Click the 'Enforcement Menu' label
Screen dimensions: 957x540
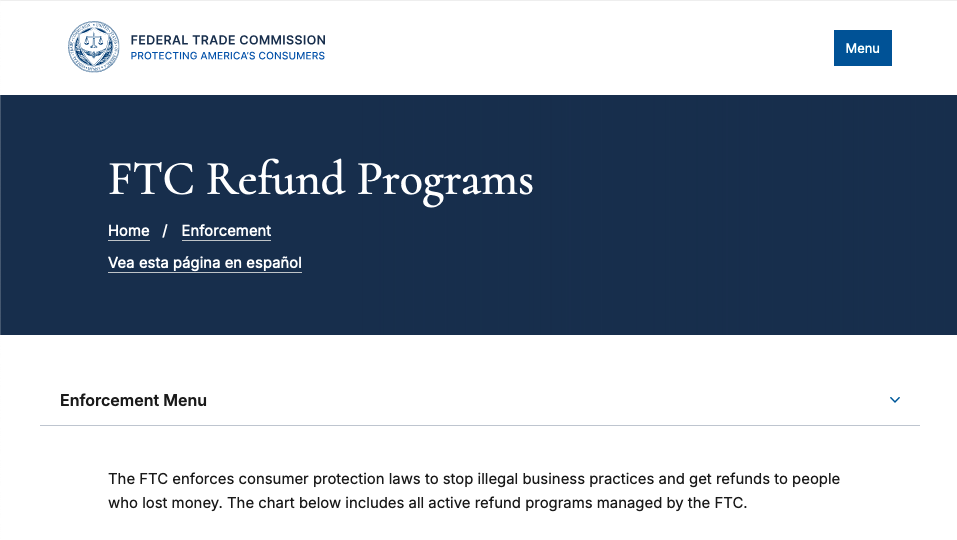tap(133, 400)
